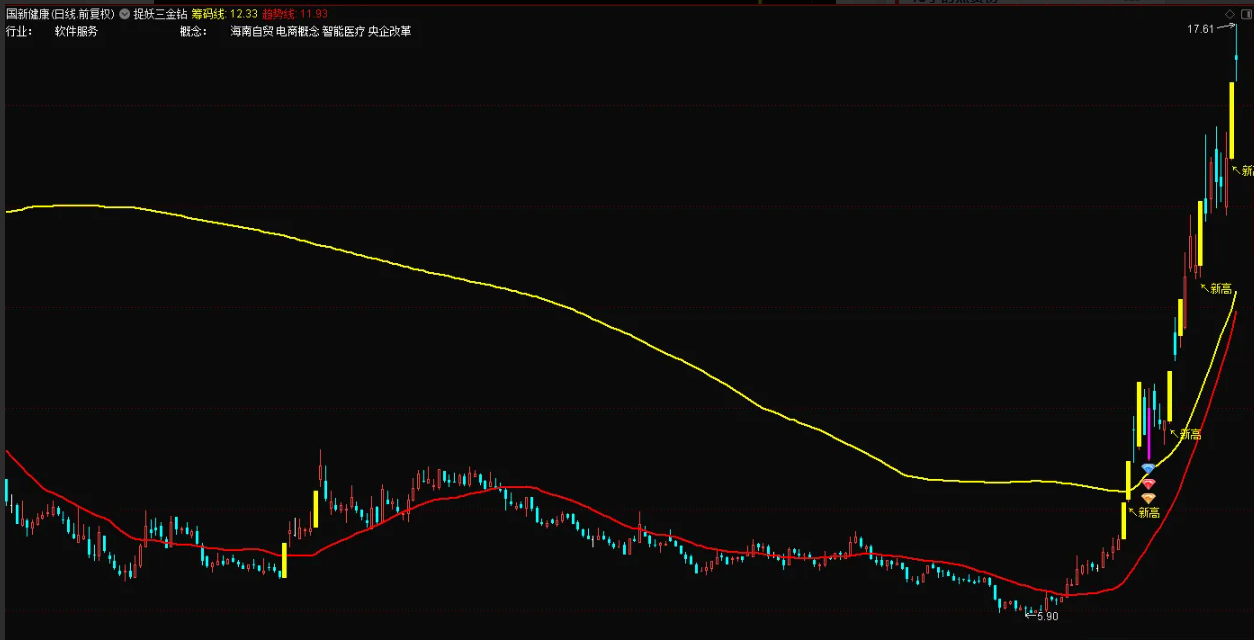
Task: Open the 海南自贸 concept link
Action: coord(251,31)
